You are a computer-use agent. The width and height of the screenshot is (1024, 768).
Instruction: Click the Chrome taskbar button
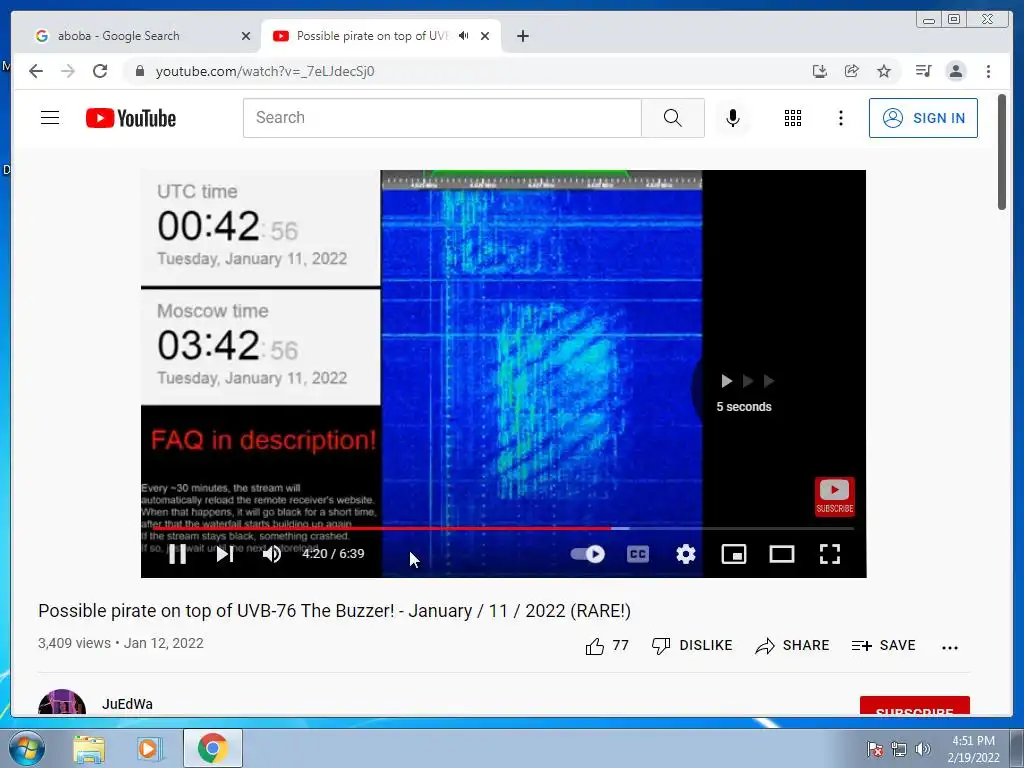pos(212,748)
